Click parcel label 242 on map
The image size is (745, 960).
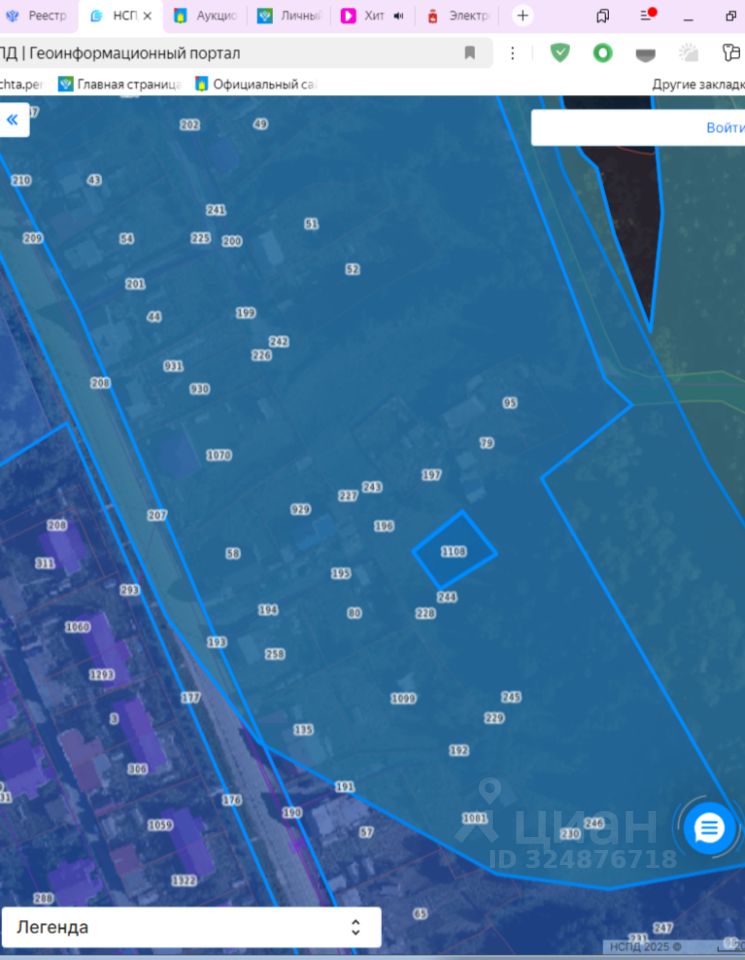click(x=279, y=341)
